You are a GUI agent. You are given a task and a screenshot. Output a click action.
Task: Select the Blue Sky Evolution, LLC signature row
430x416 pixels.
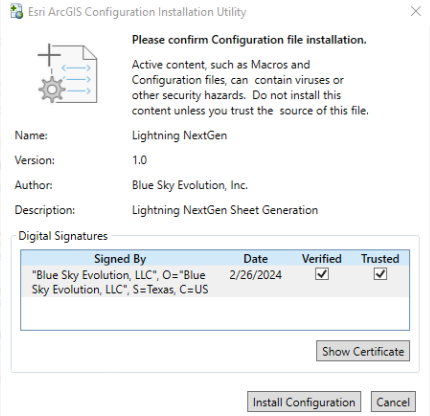215,282
